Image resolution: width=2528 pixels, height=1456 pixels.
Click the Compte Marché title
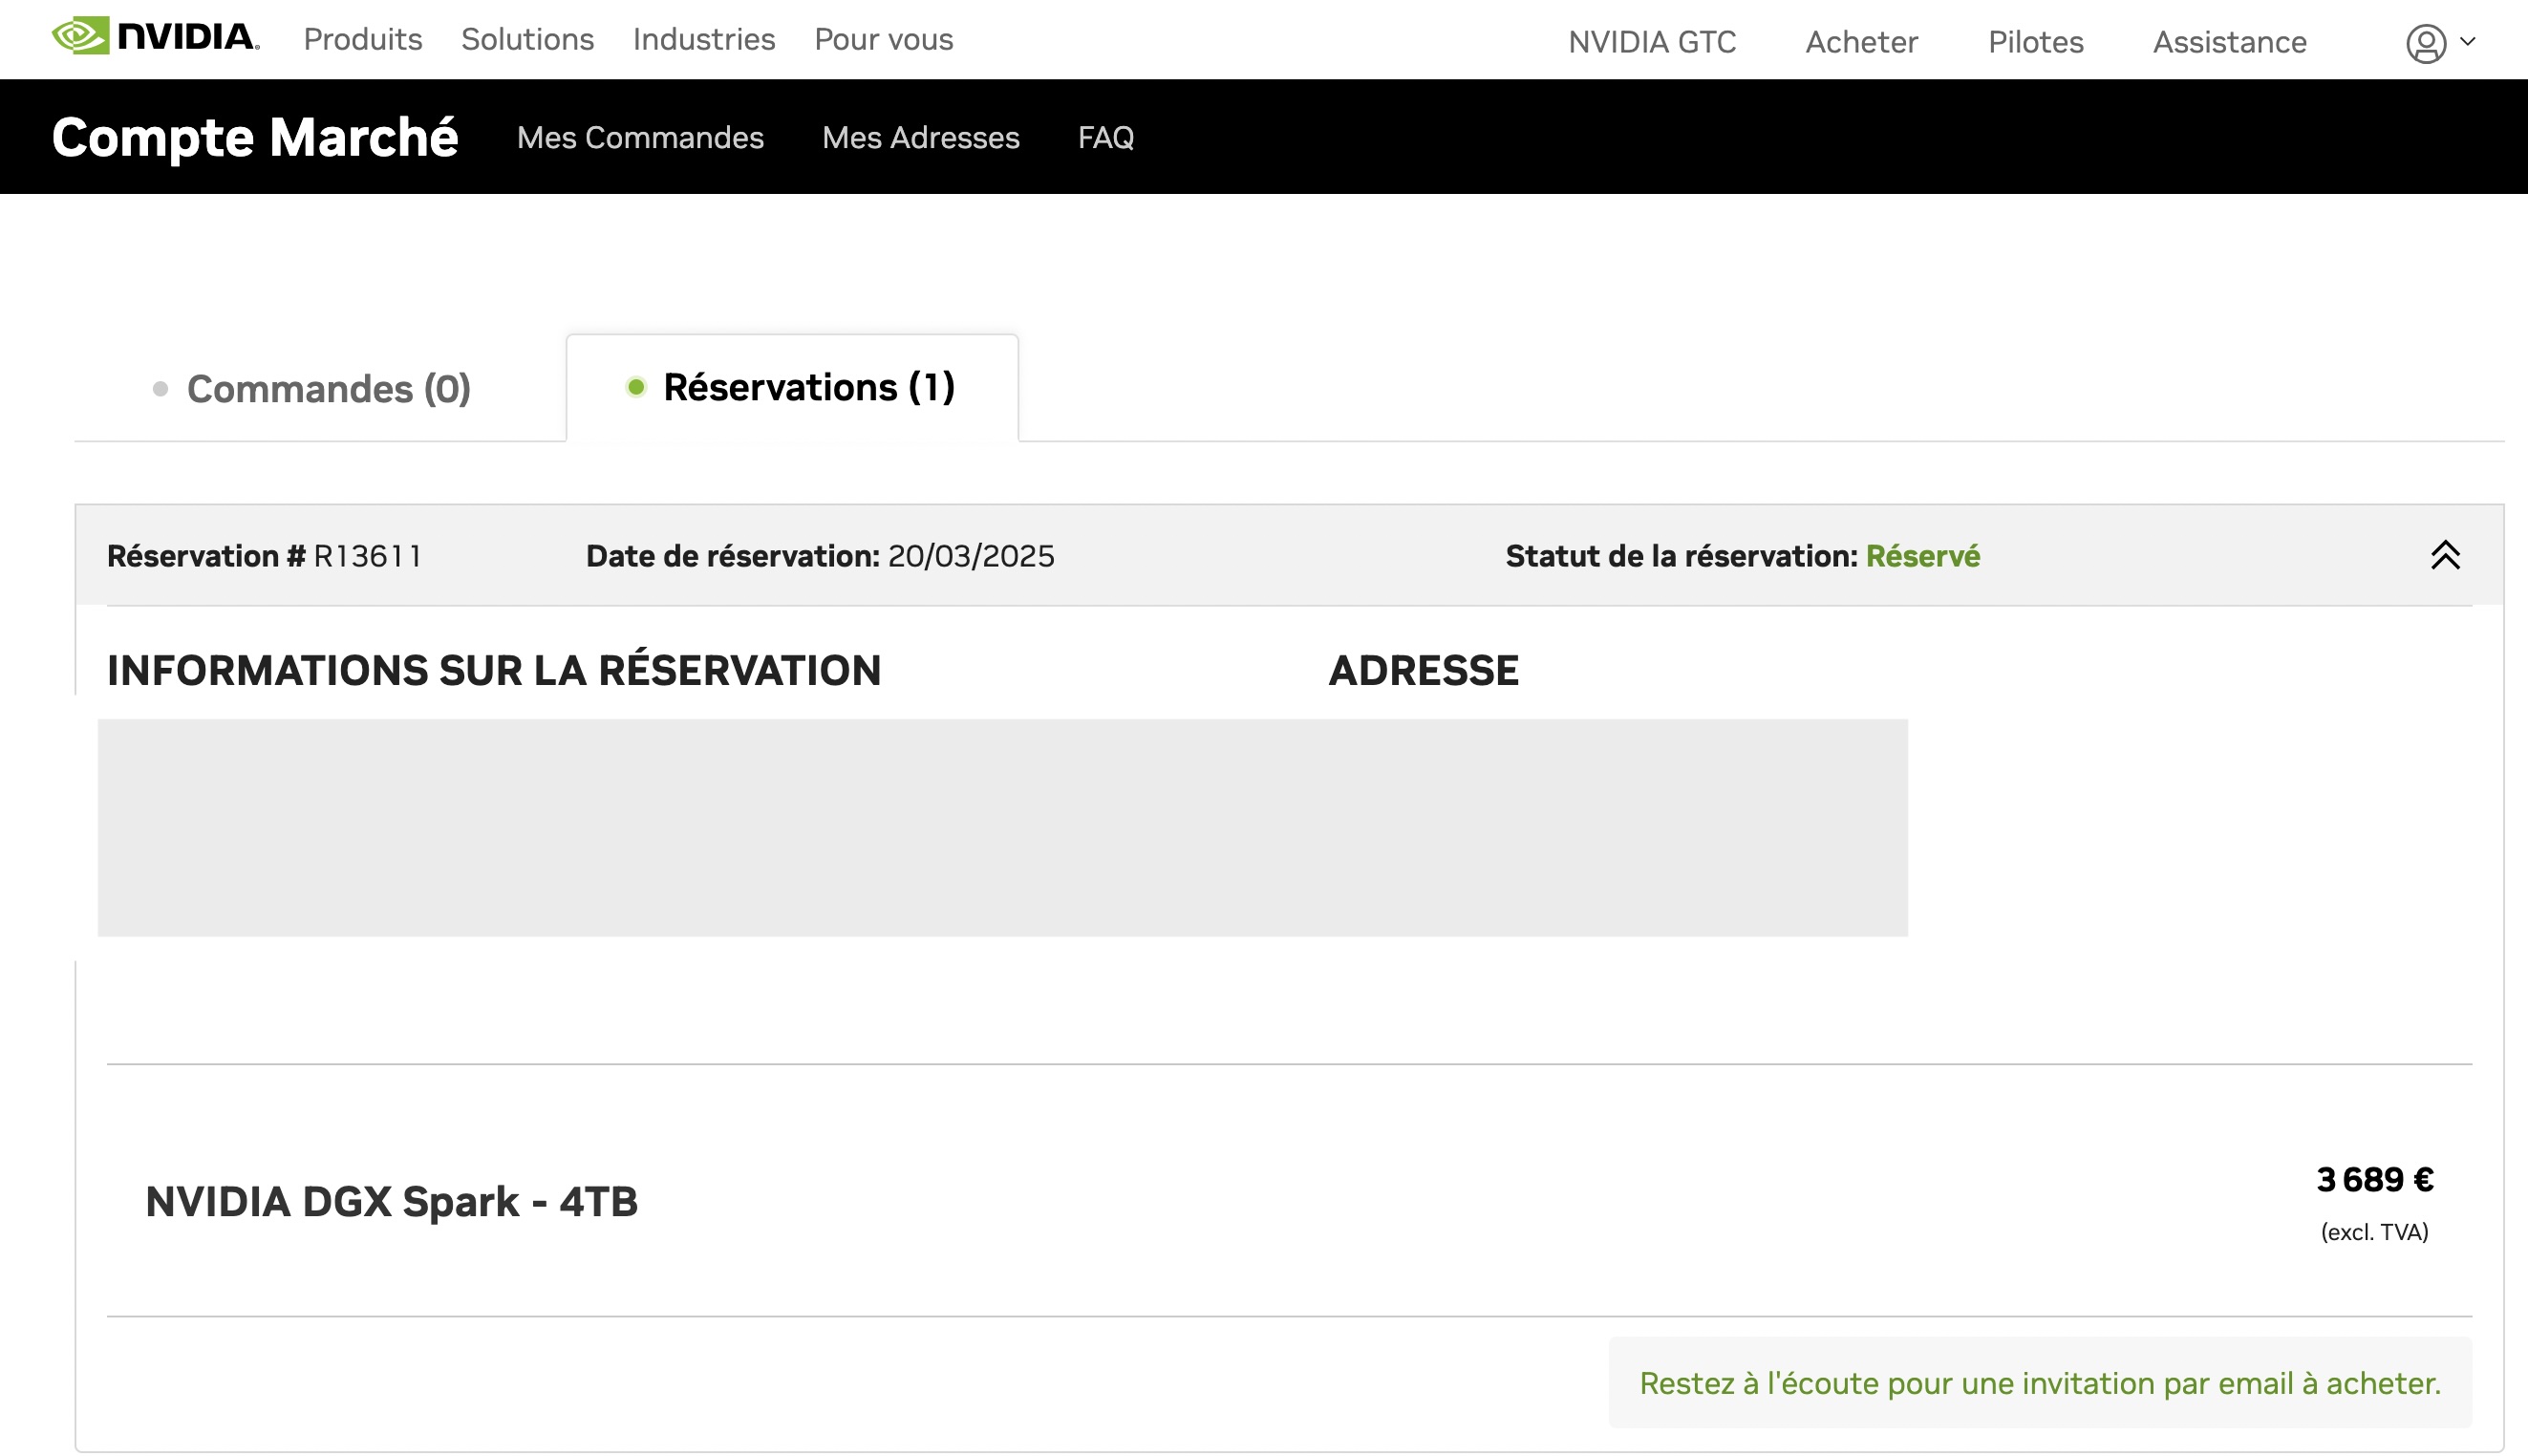pos(254,137)
